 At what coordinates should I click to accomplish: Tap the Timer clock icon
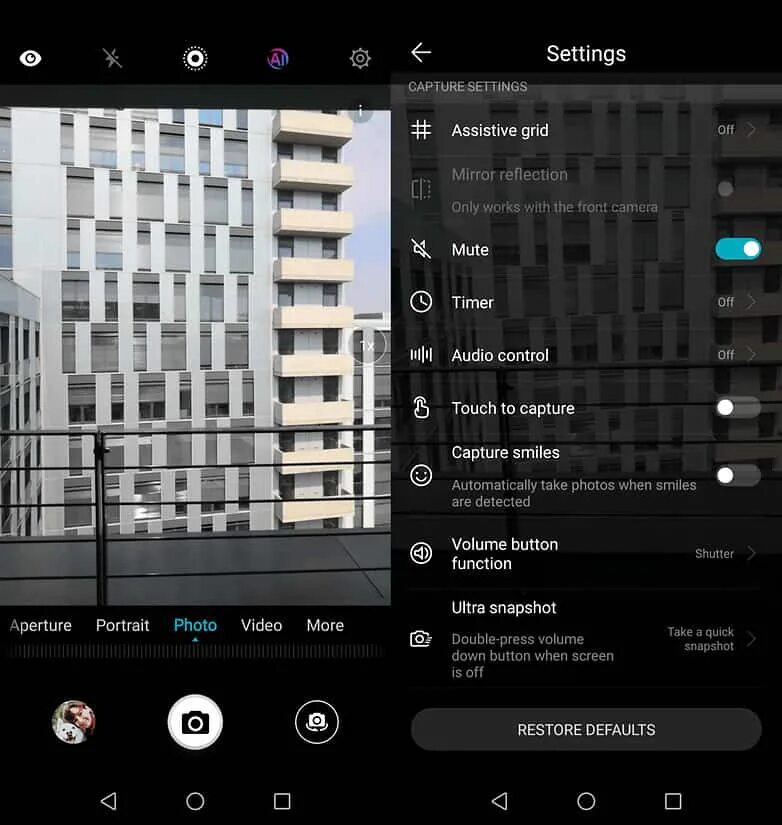pos(421,302)
